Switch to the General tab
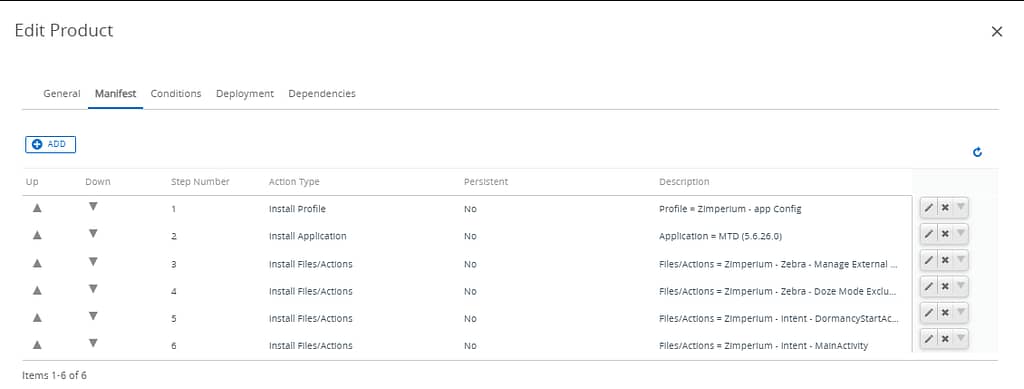This screenshot has width=1024, height=389. 61,93
